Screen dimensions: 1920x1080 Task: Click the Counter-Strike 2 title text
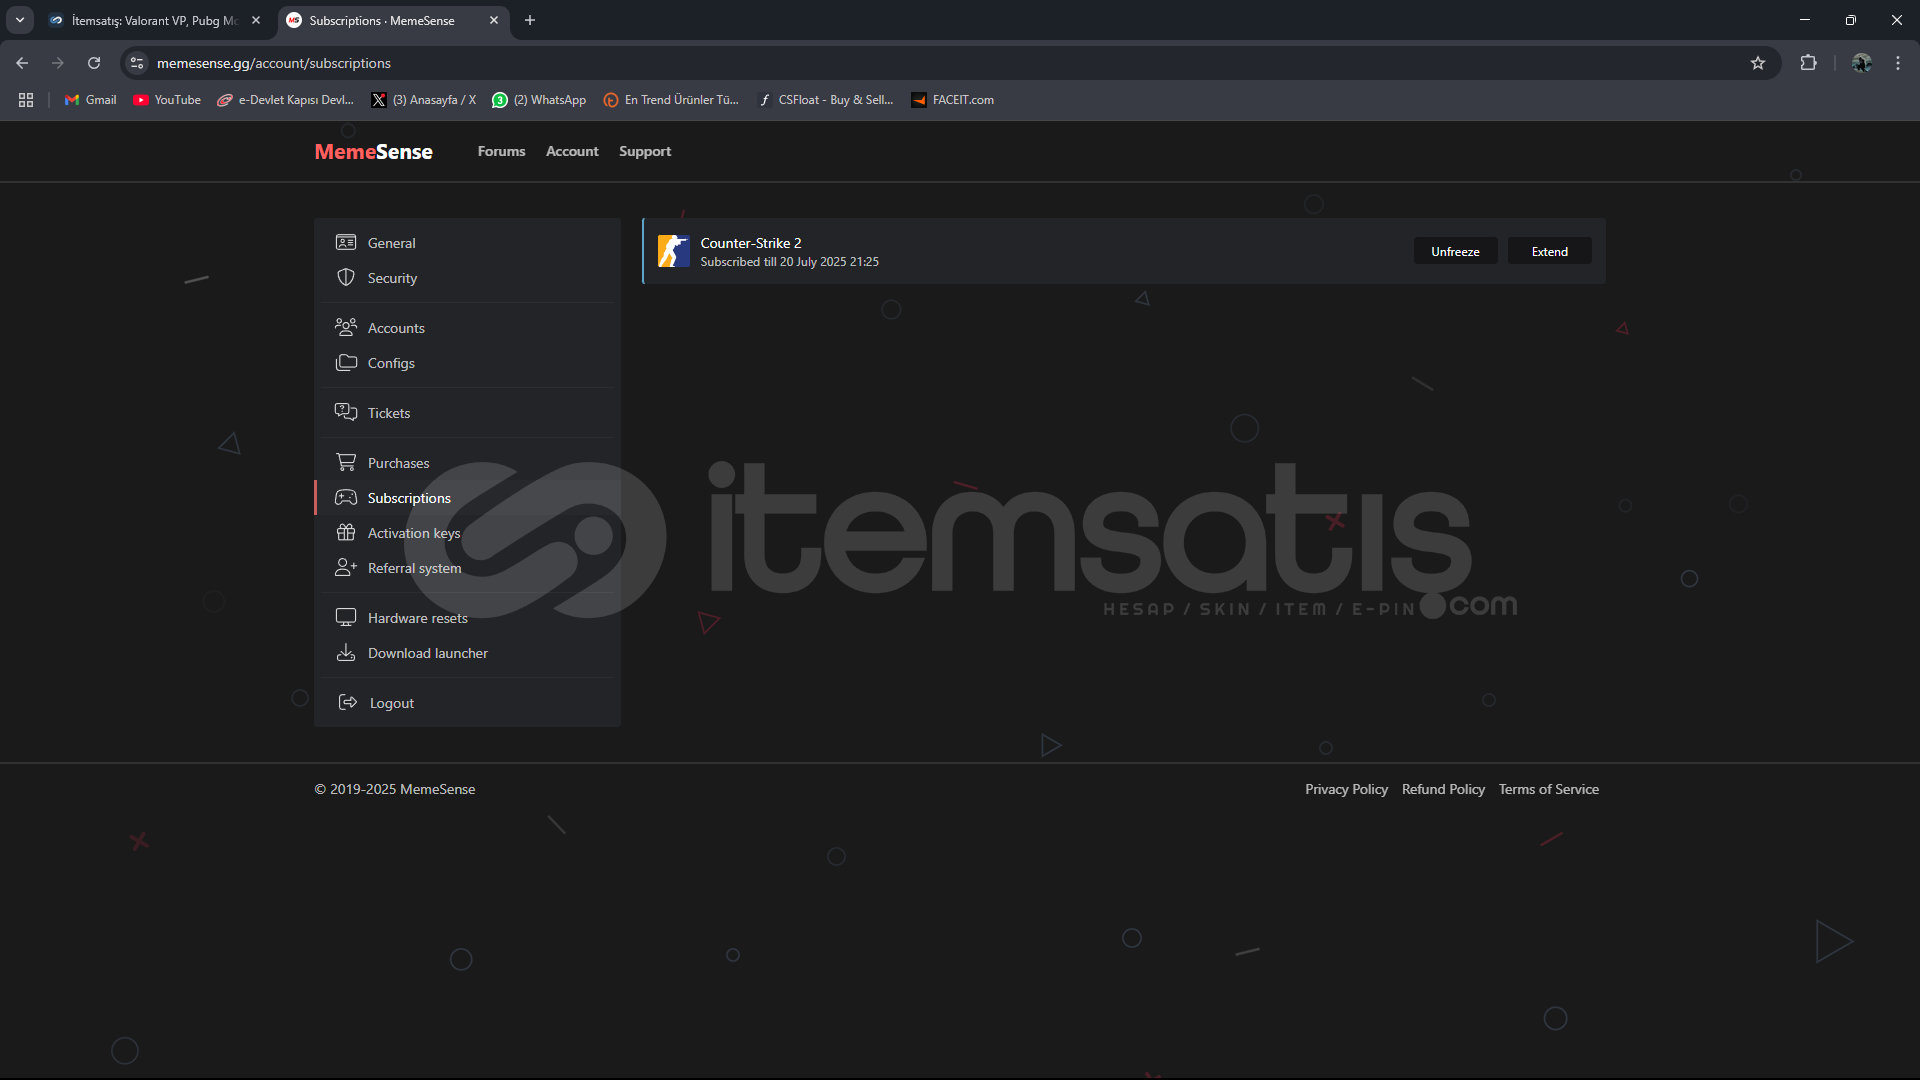pyautogui.click(x=750, y=243)
